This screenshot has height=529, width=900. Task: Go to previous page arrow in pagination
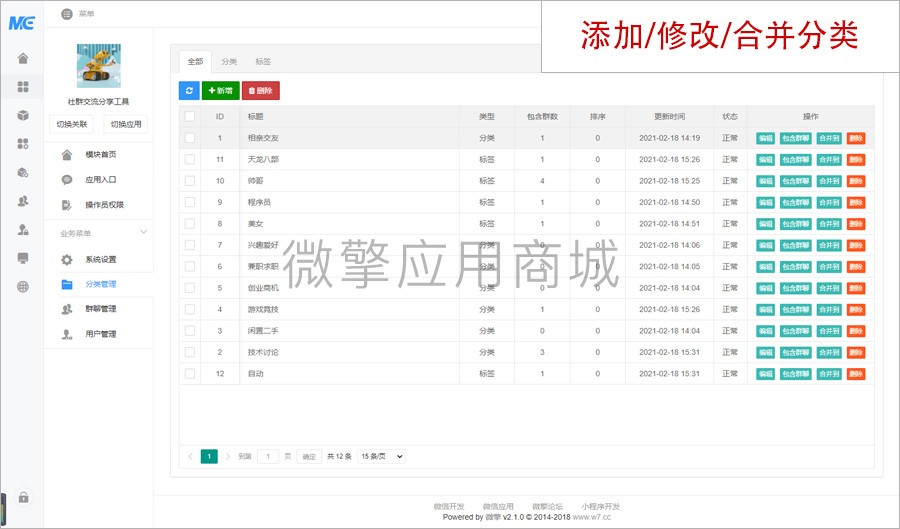(190, 457)
